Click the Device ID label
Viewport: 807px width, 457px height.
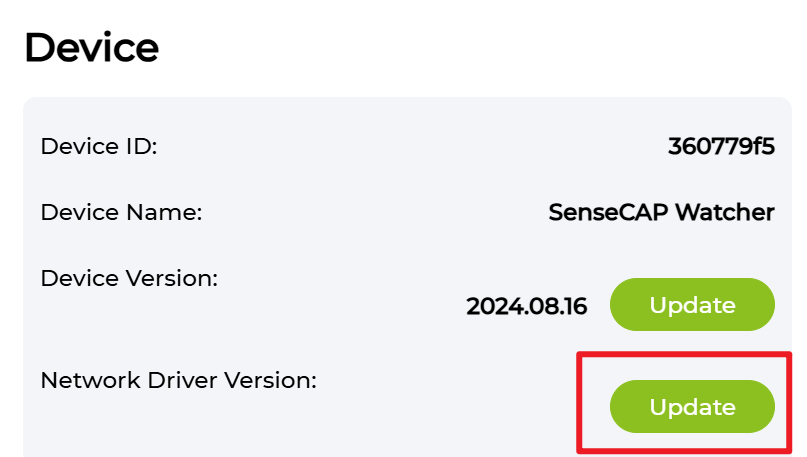pos(99,146)
